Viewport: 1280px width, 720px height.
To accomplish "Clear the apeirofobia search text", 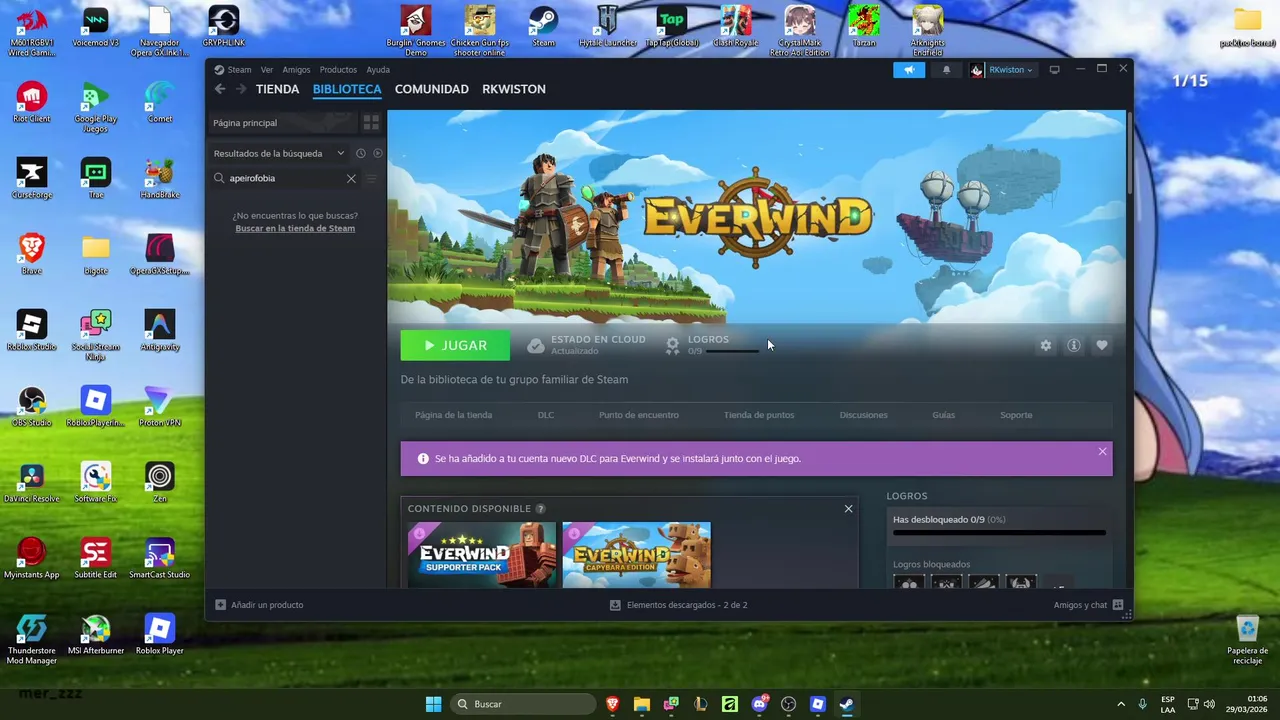I will click(351, 178).
